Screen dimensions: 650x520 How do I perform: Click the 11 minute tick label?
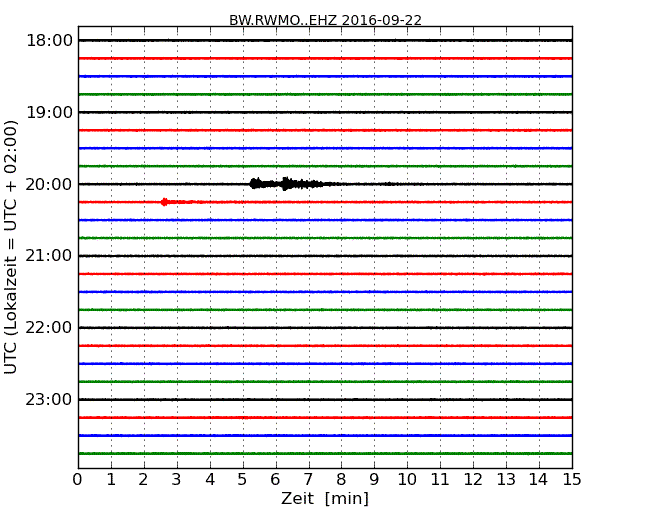[x=440, y=479]
